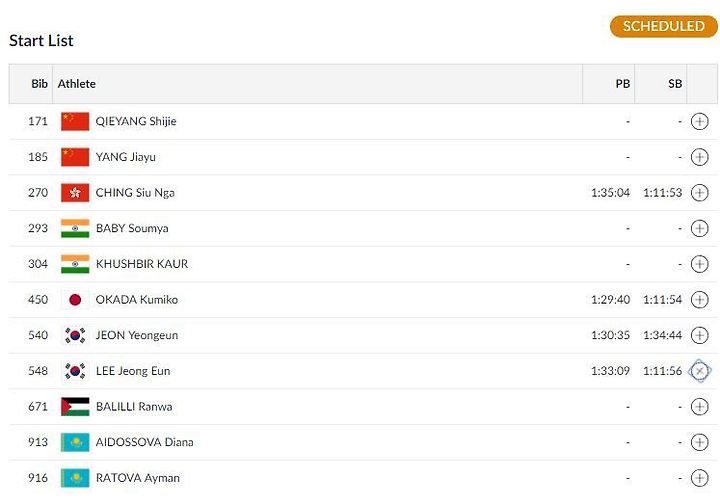The height and width of the screenshot is (504, 720).
Task: Open athlete CHING Siu Nga
Action: 135,193
